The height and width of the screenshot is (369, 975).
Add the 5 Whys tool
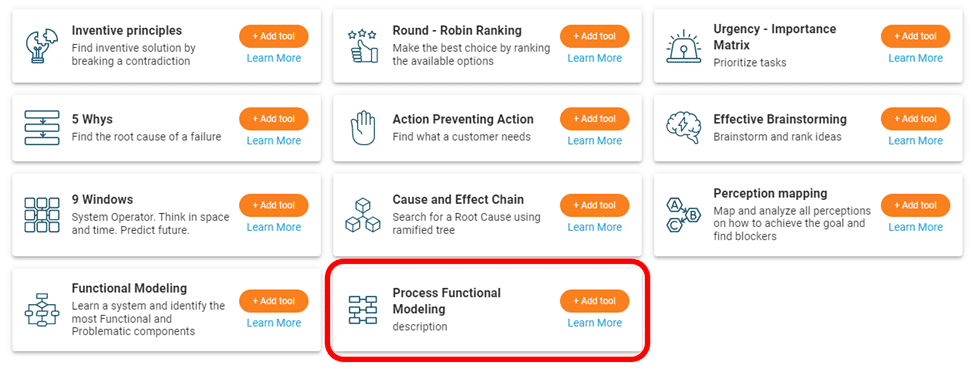click(274, 119)
